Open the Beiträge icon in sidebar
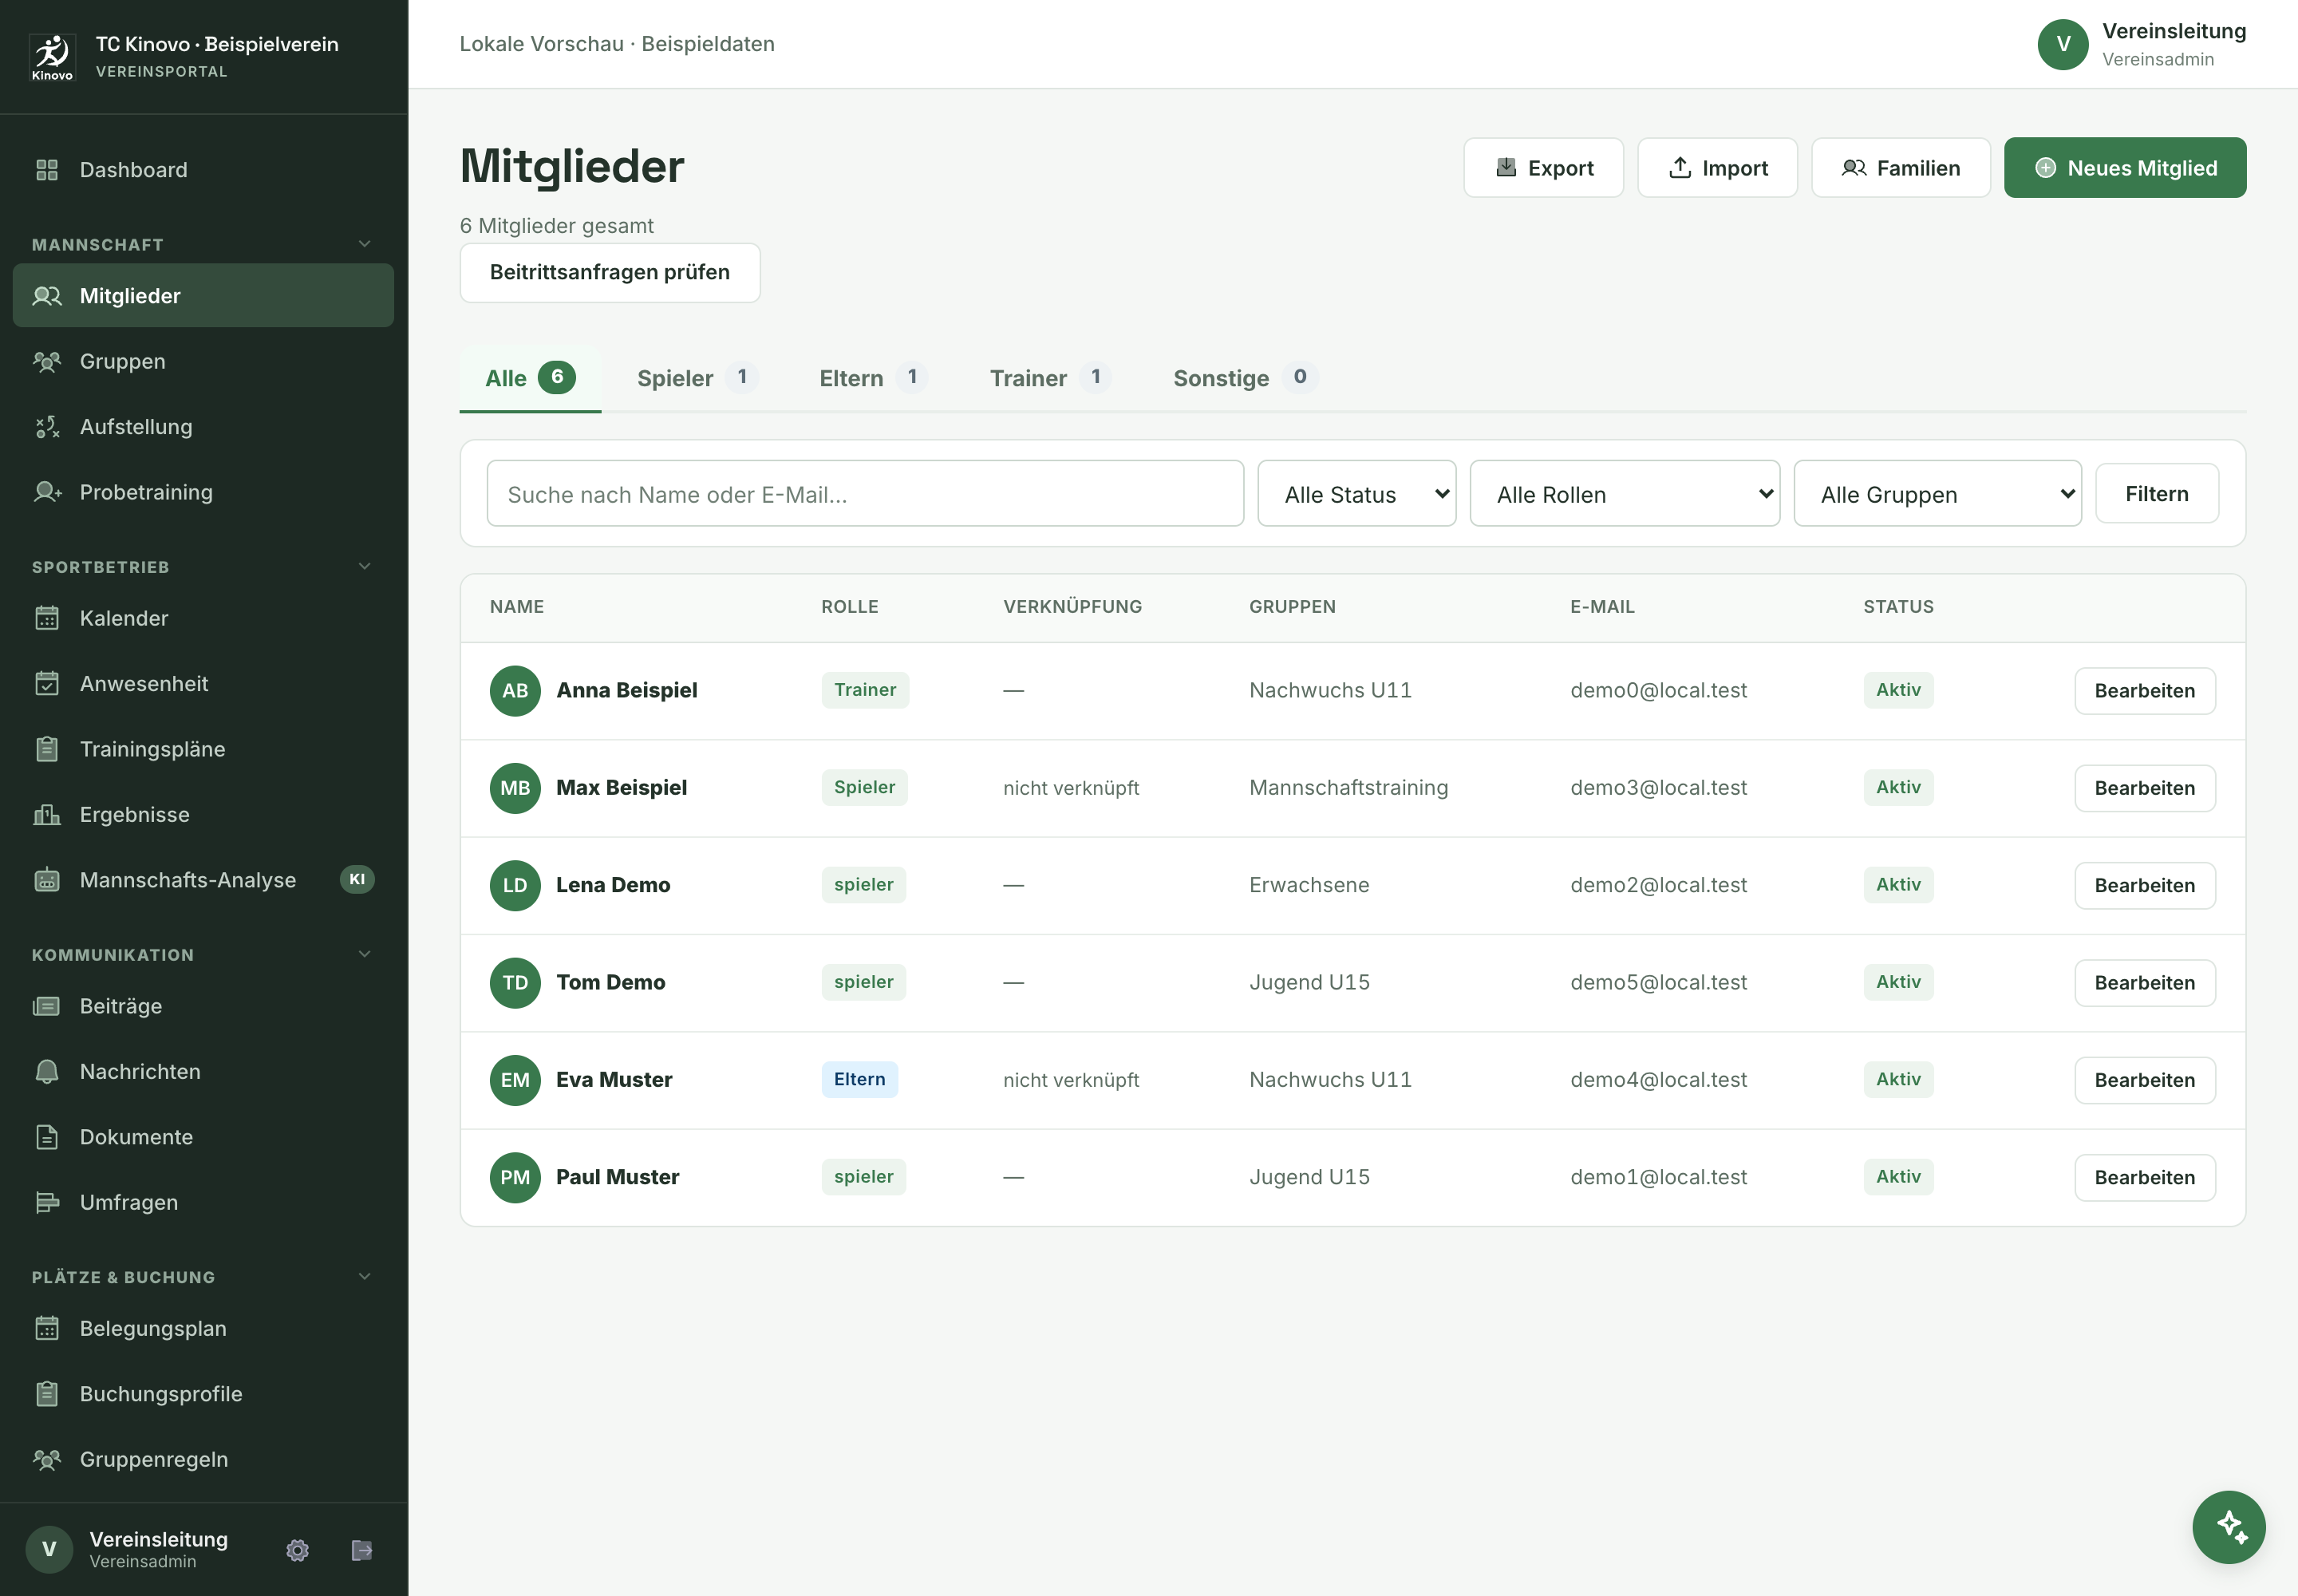This screenshot has width=2298, height=1596. [x=47, y=1006]
